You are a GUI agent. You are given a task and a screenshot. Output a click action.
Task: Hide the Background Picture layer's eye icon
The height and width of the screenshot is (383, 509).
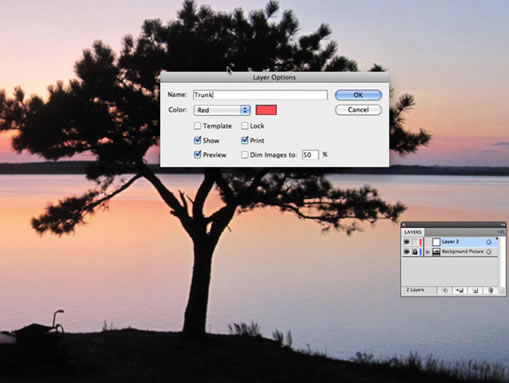(x=407, y=252)
